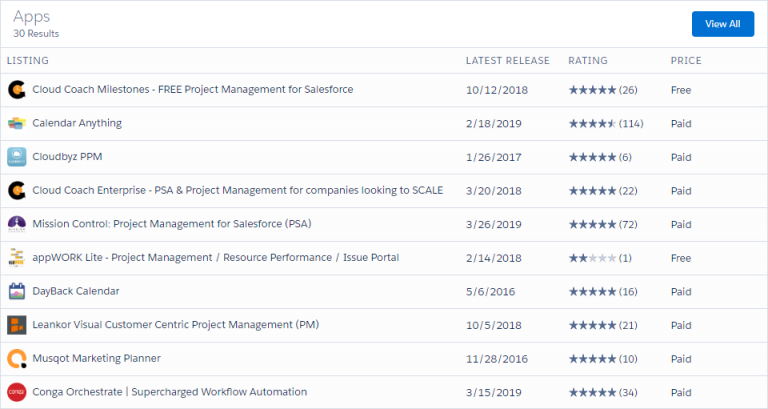Screen dimensions: 768x409
Task: Click the Listing column header
Action: coord(27,61)
